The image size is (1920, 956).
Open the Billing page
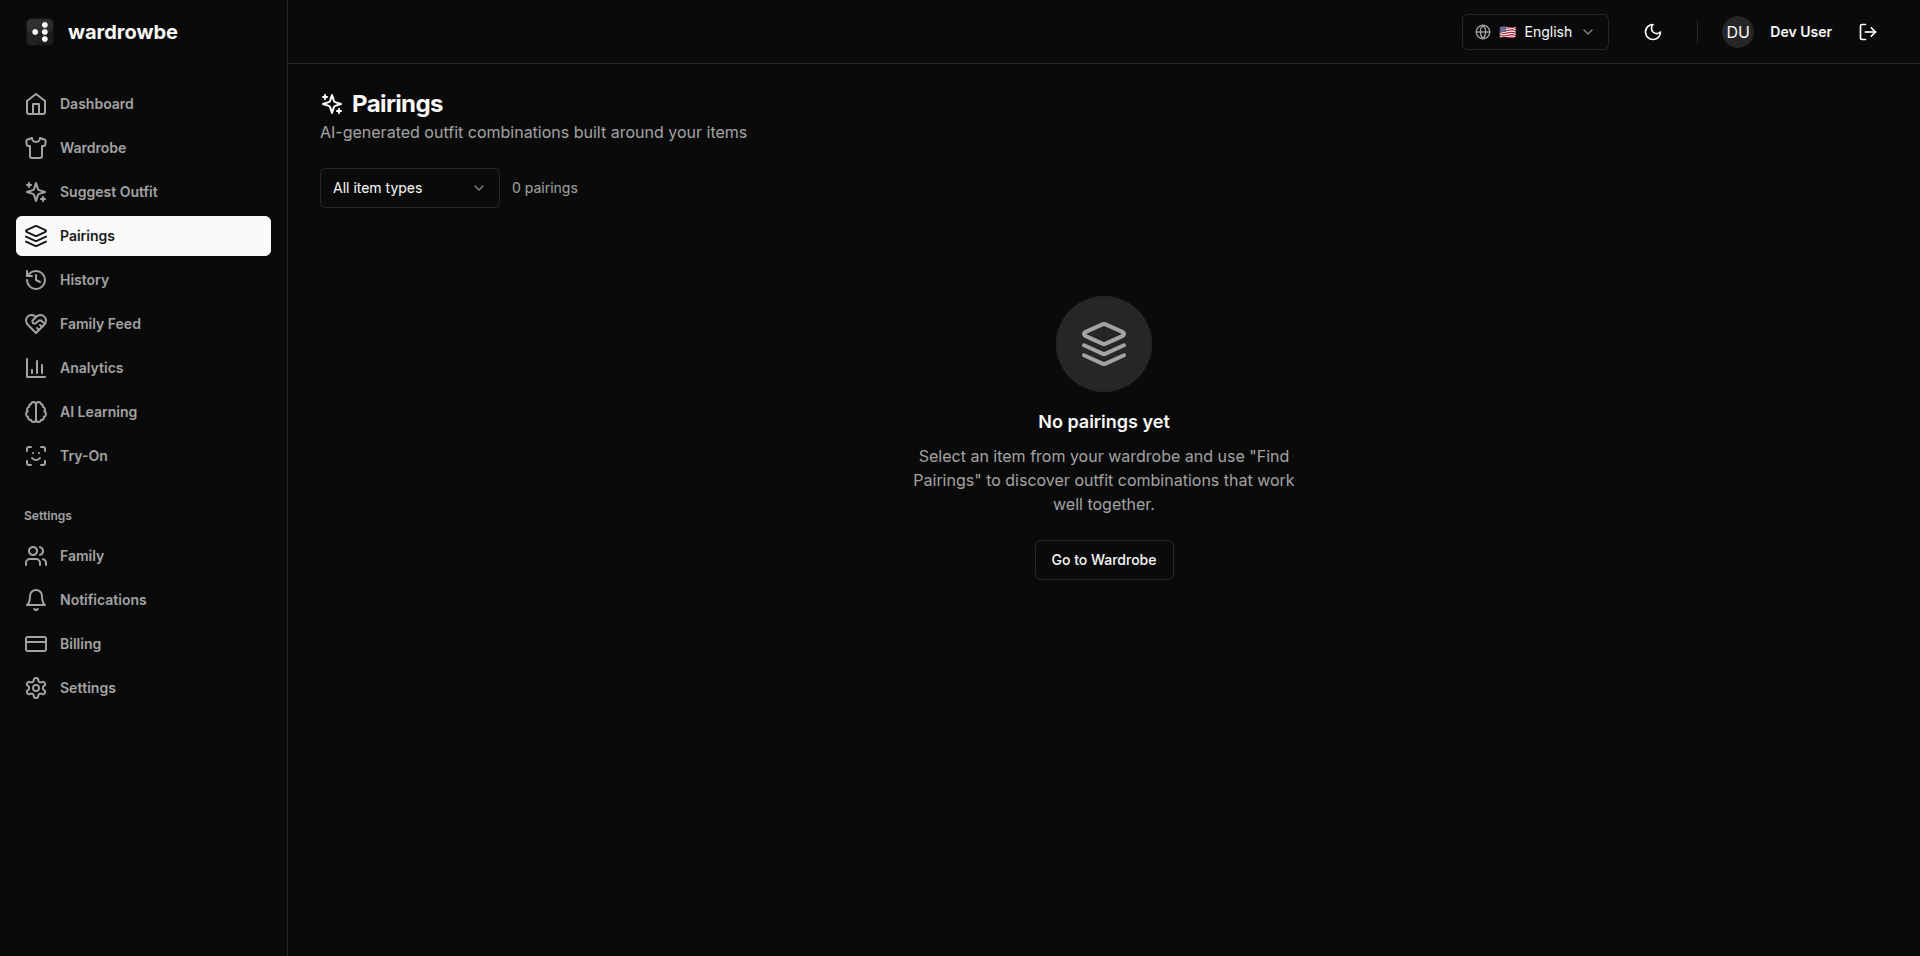(80, 644)
